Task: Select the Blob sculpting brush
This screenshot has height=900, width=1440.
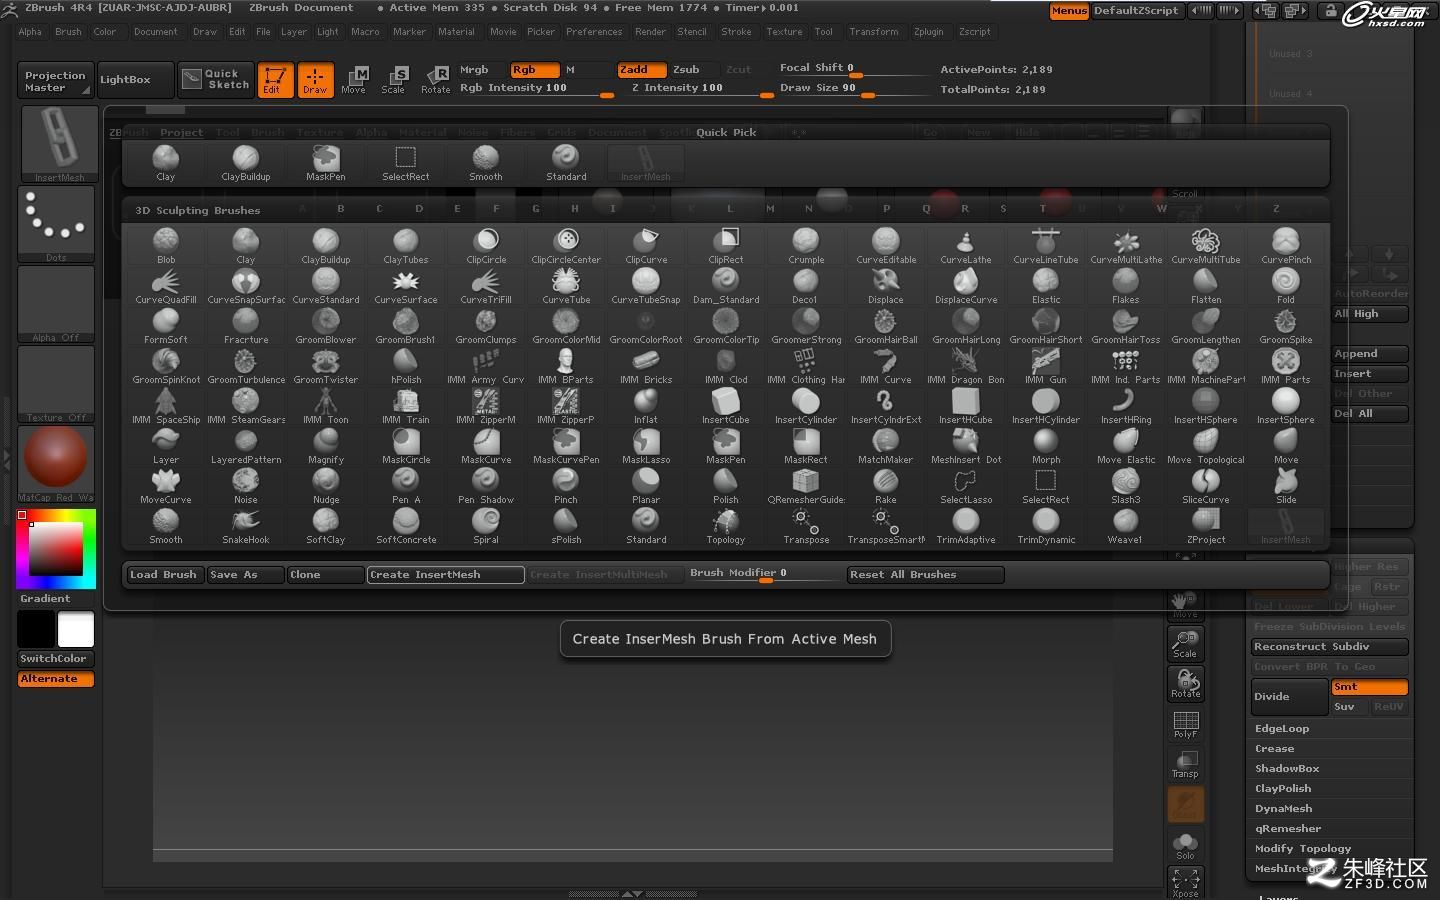Action: (x=166, y=246)
